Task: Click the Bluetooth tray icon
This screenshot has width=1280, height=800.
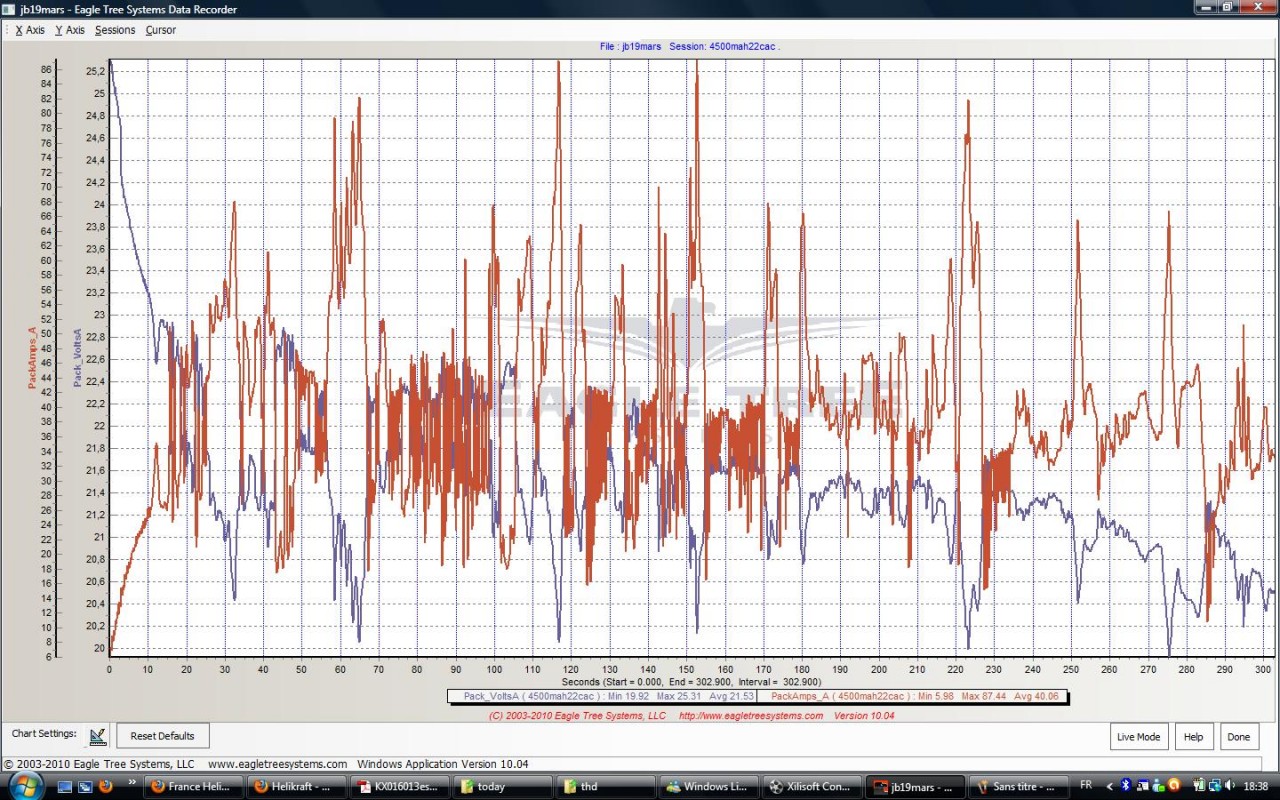Action: pos(1125,786)
